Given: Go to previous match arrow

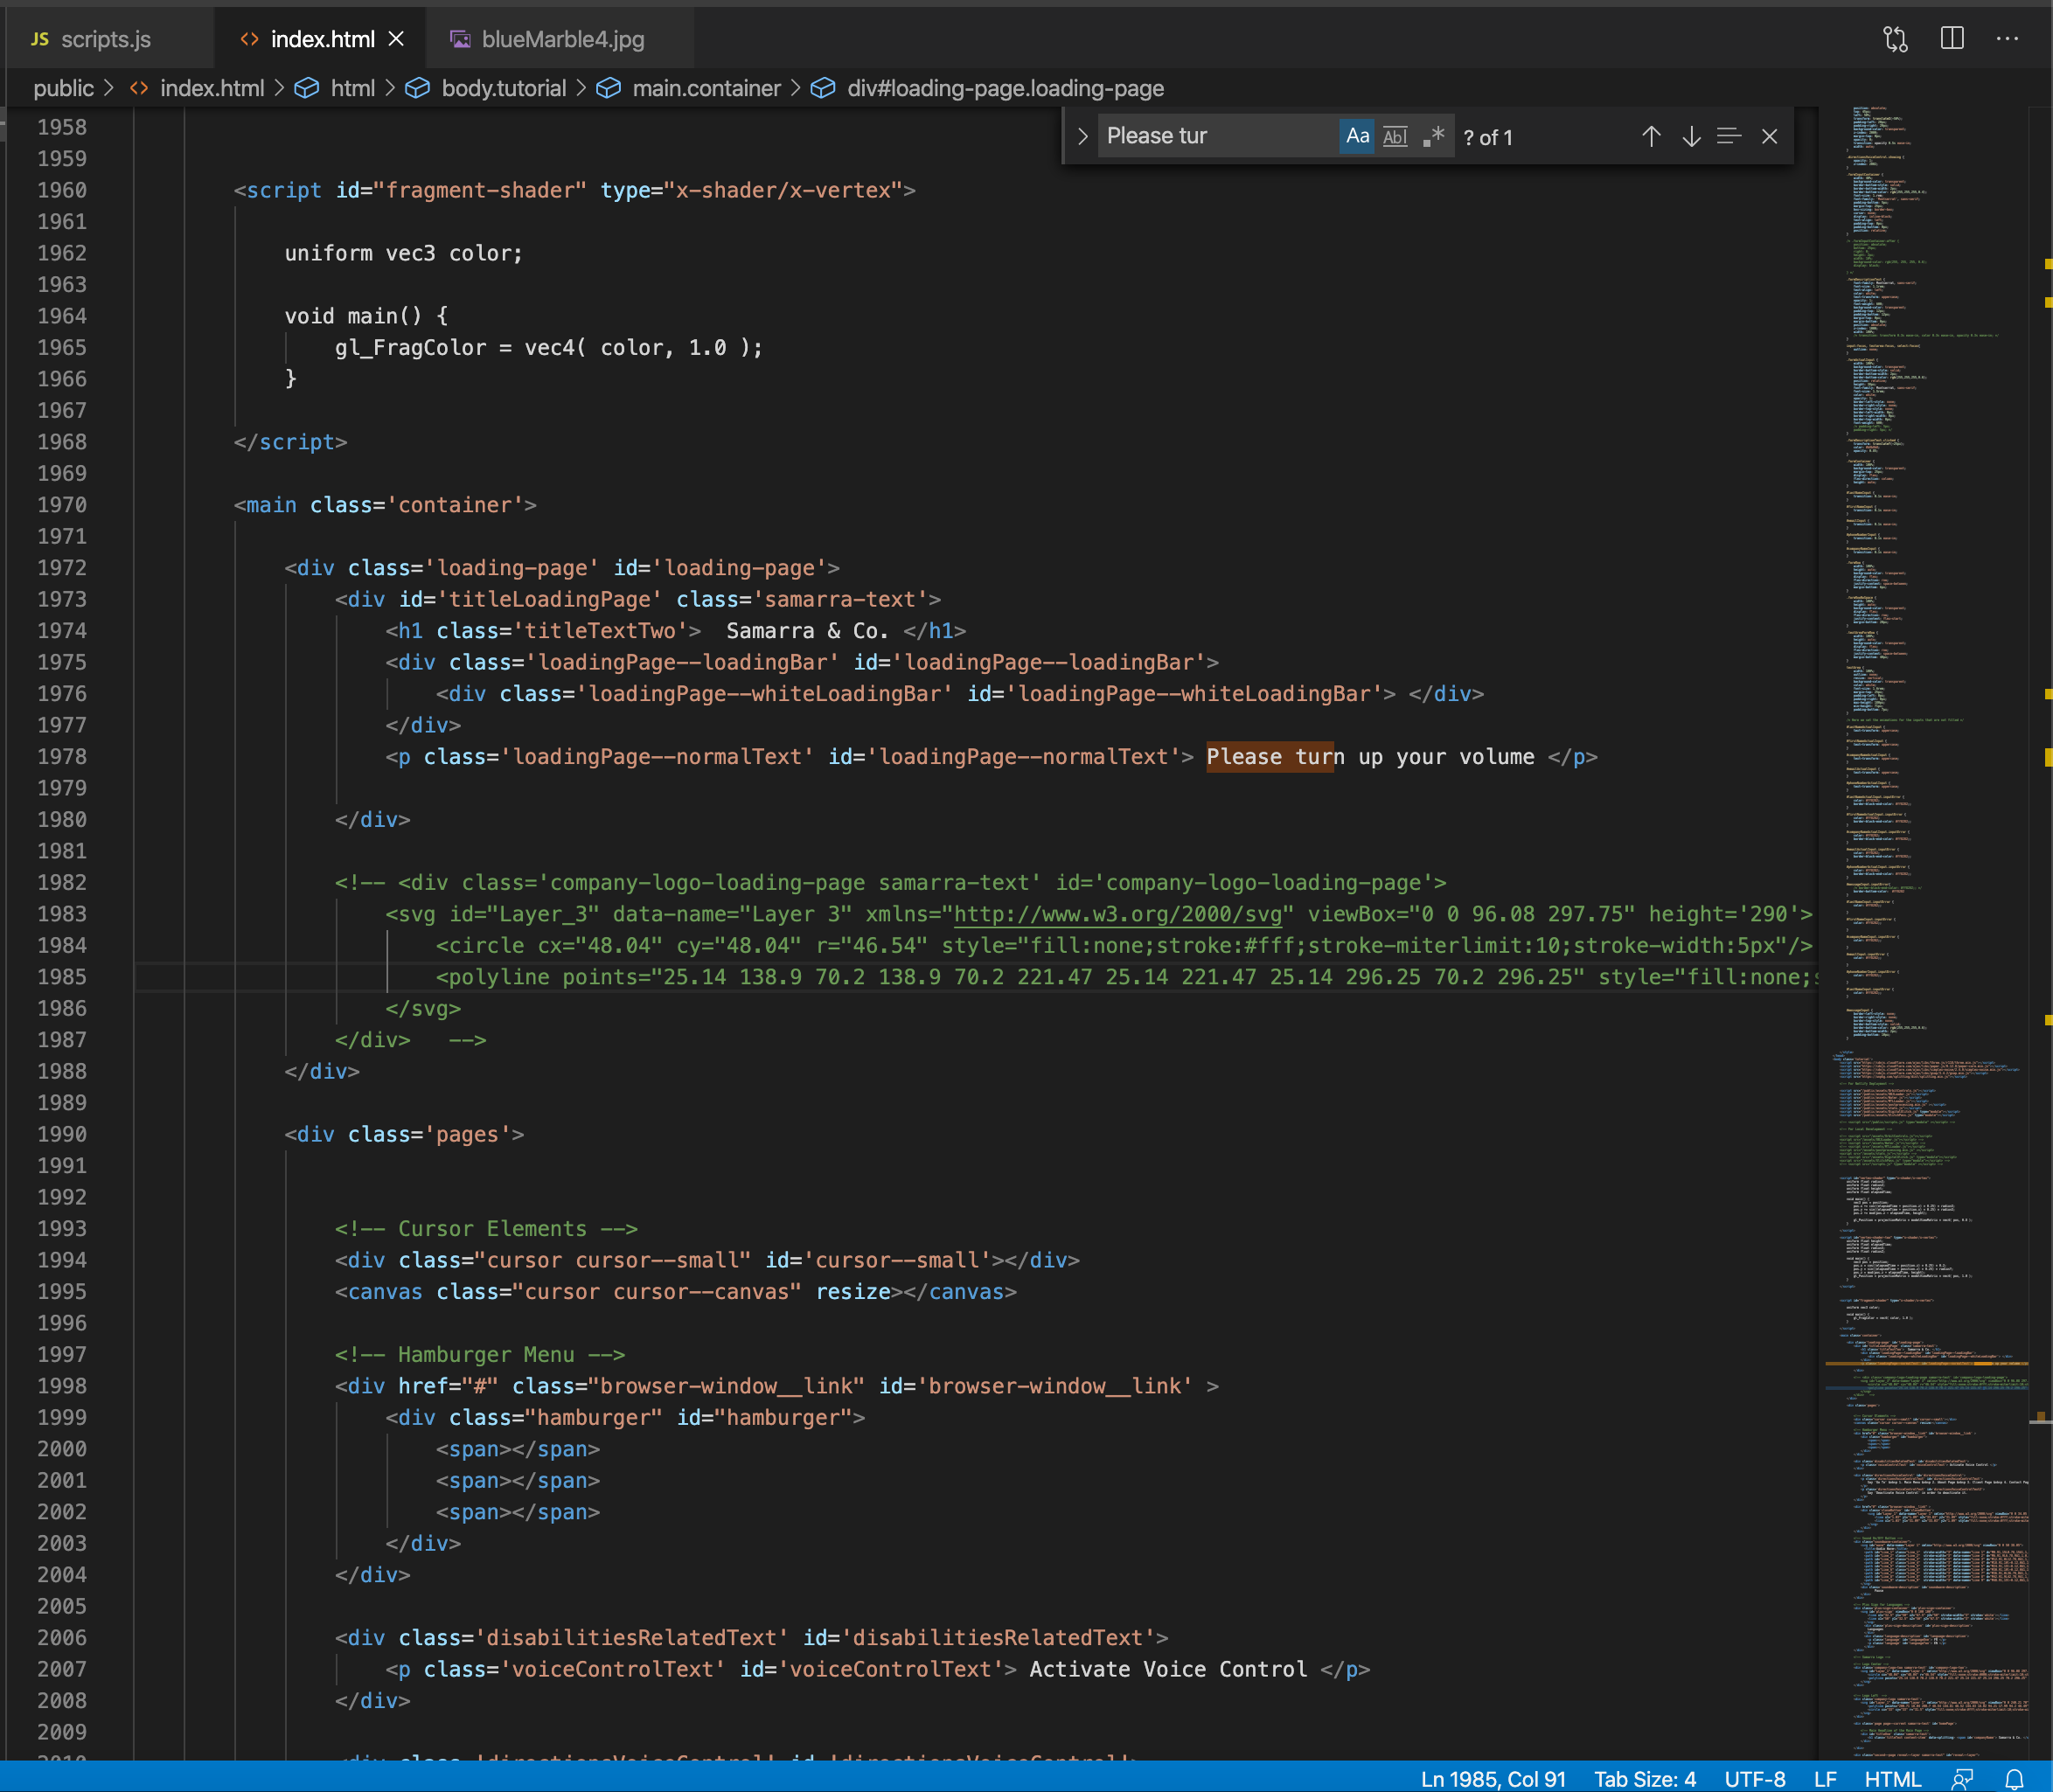Looking at the screenshot, I should 1651,137.
